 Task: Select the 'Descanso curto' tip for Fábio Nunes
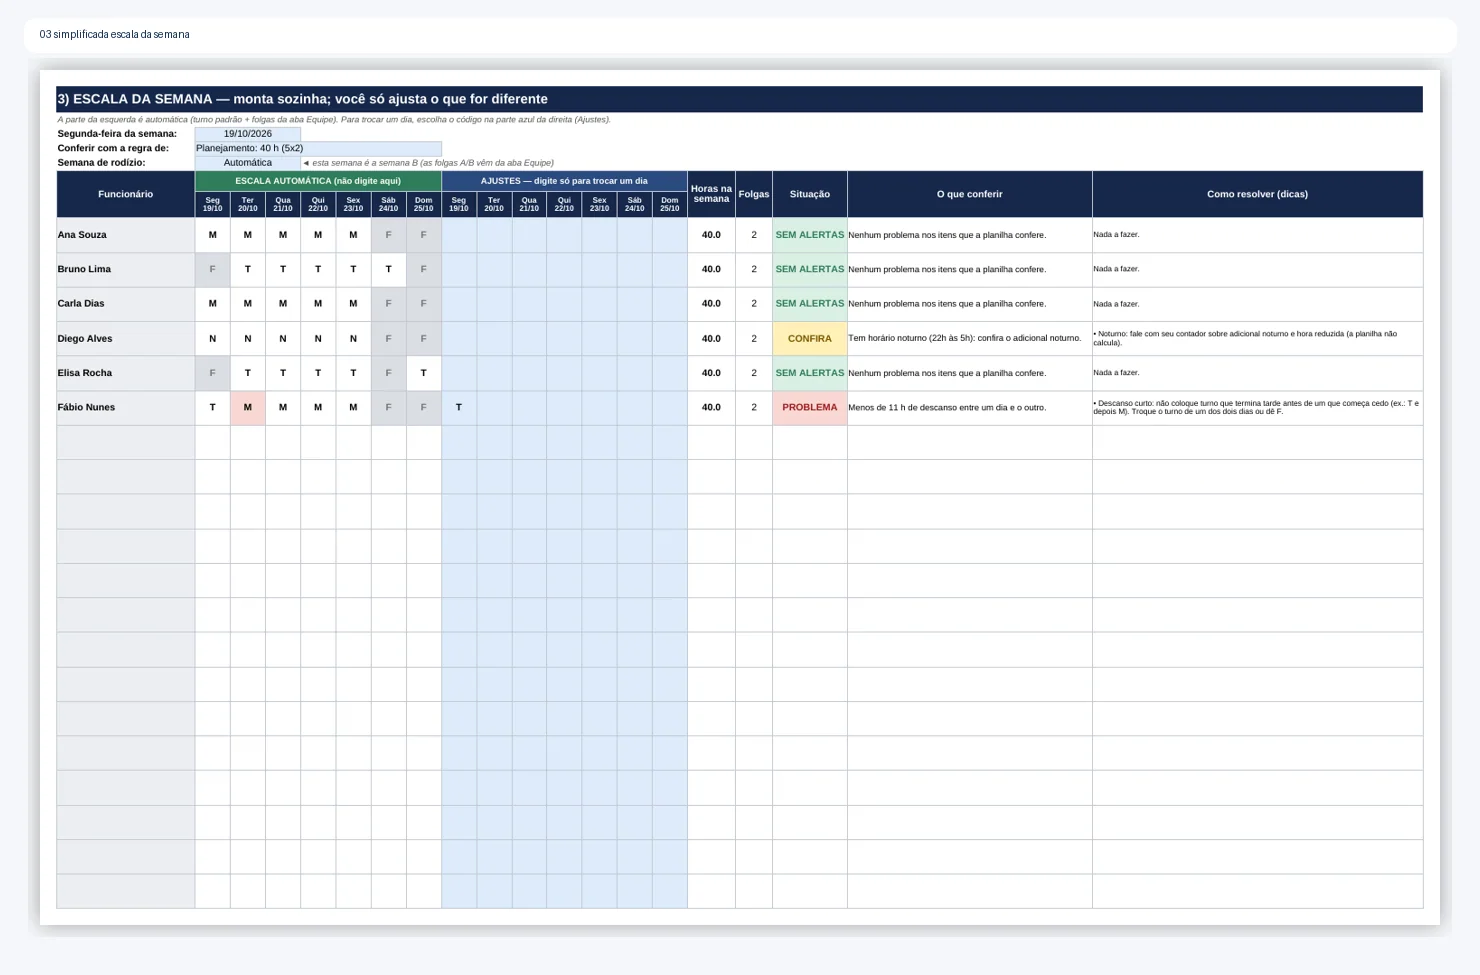pos(1256,408)
